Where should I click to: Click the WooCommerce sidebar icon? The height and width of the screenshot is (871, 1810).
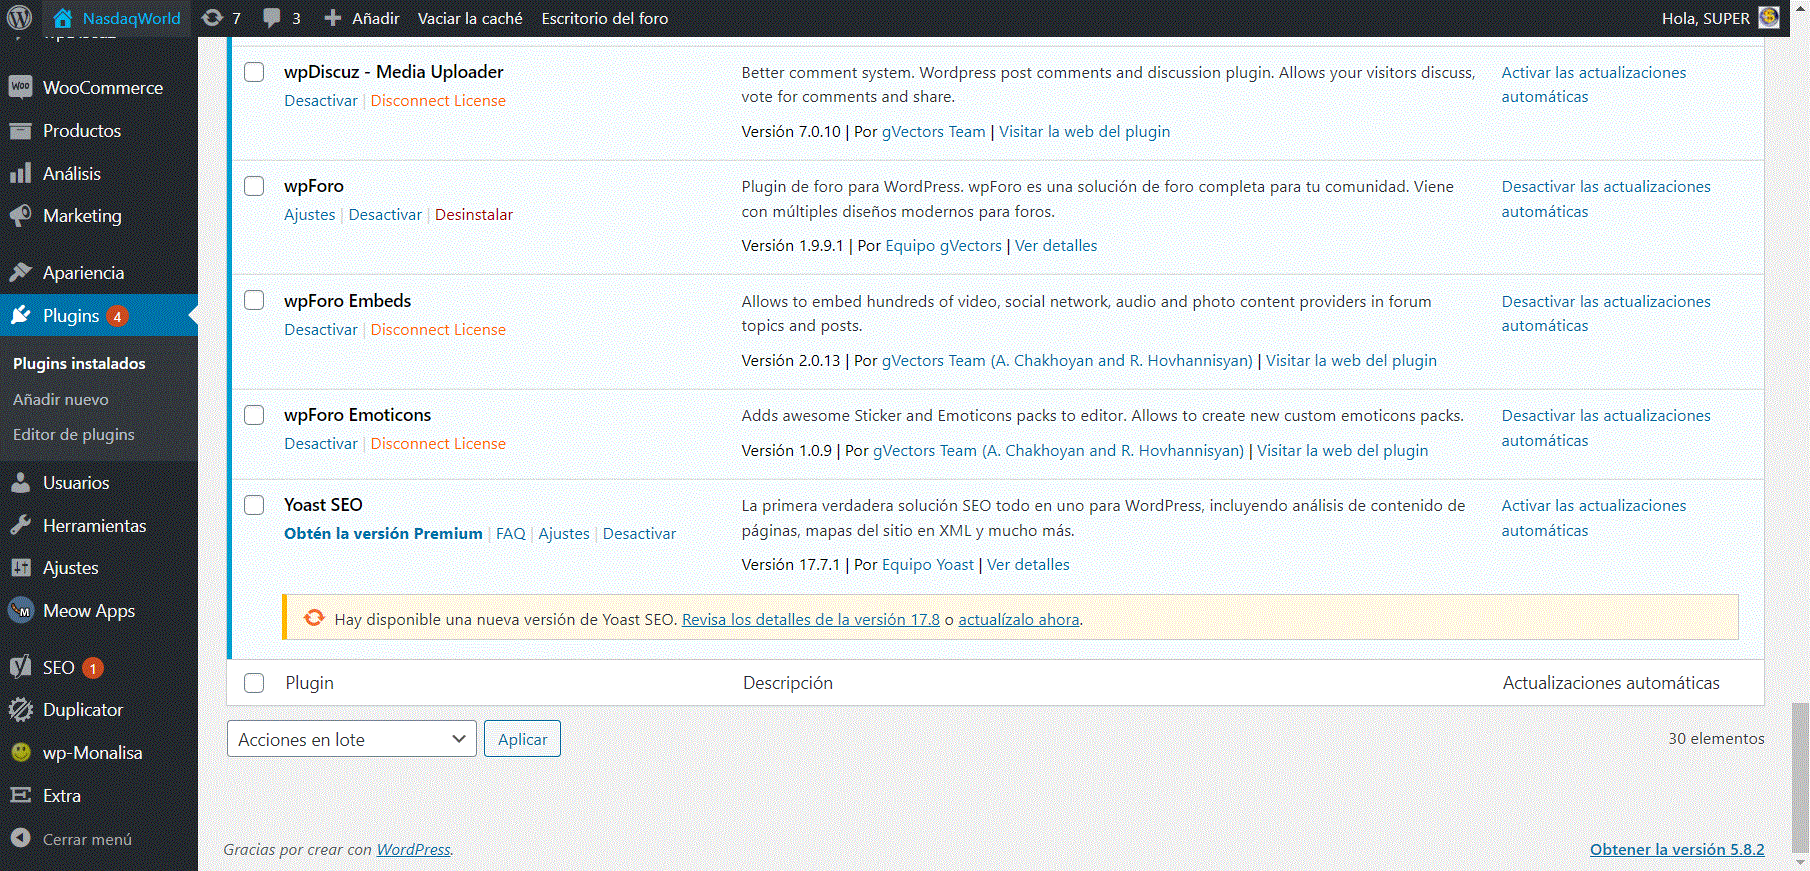tap(20, 87)
